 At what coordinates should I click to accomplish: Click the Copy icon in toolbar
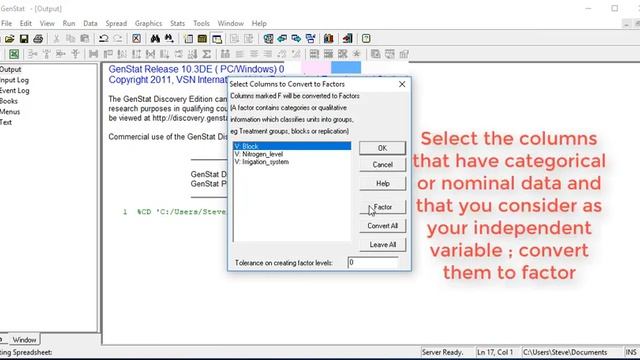click(70, 39)
